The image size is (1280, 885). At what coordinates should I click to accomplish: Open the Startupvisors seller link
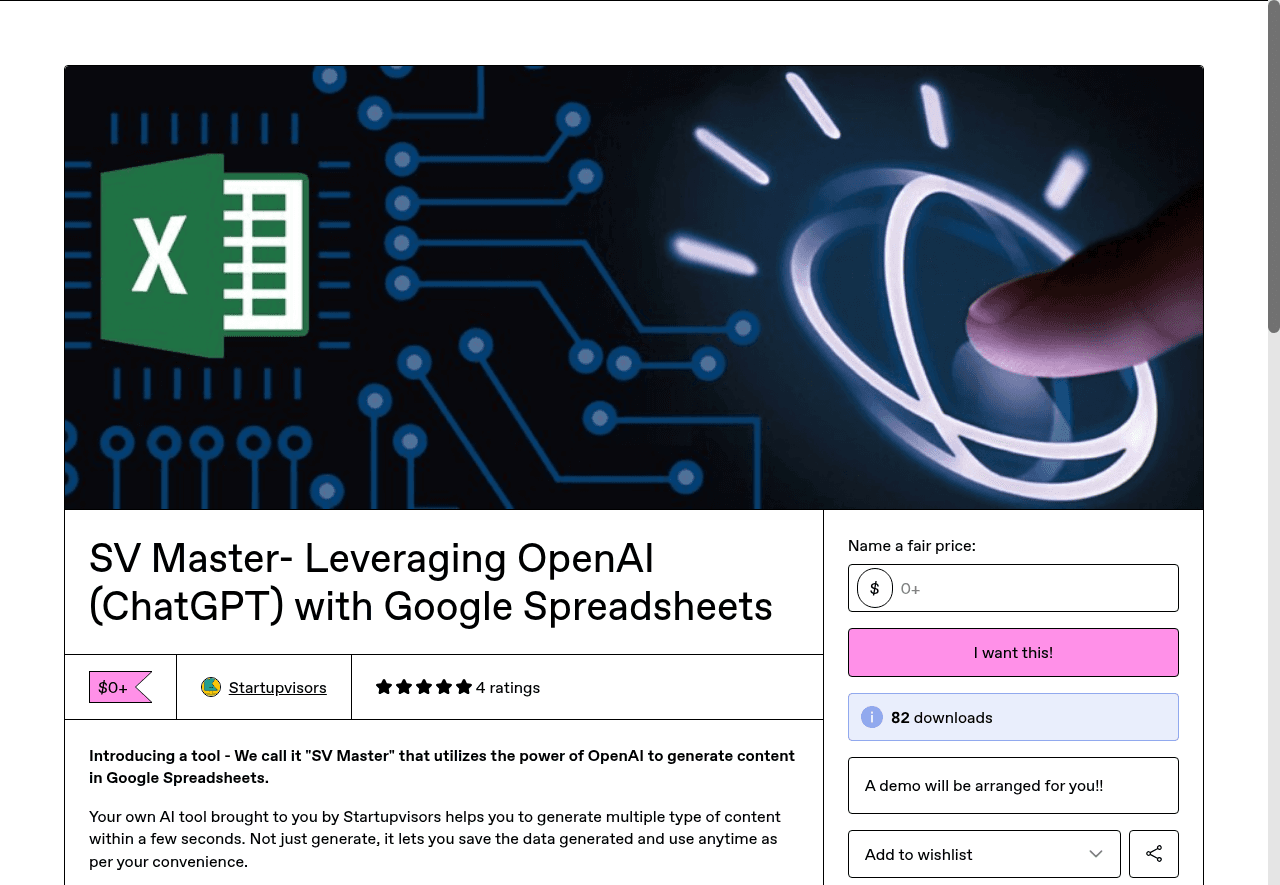277,687
